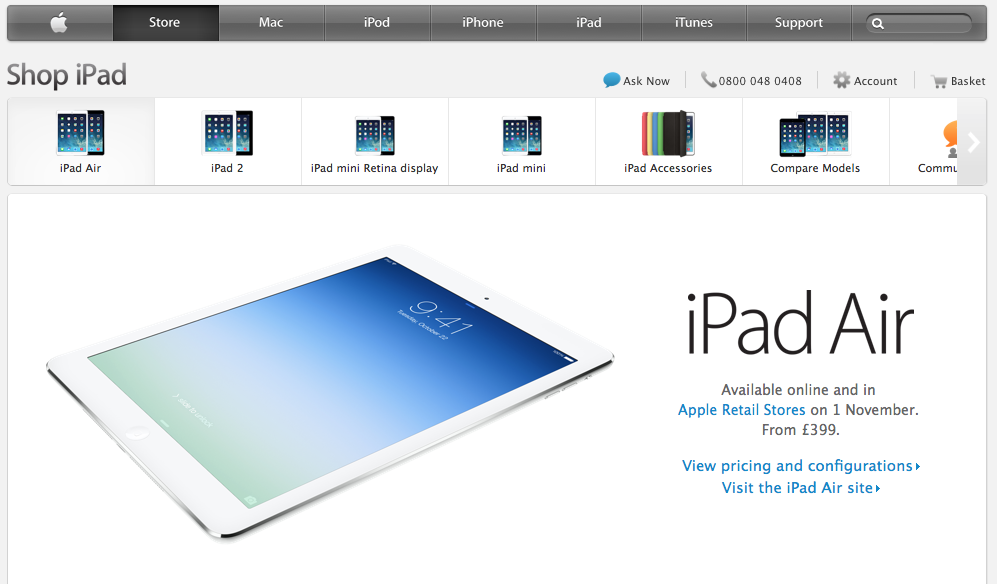Image resolution: width=997 pixels, height=584 pixels.
Task: Select iPad 2 in the product strip
Action: (x=227, y=142)
